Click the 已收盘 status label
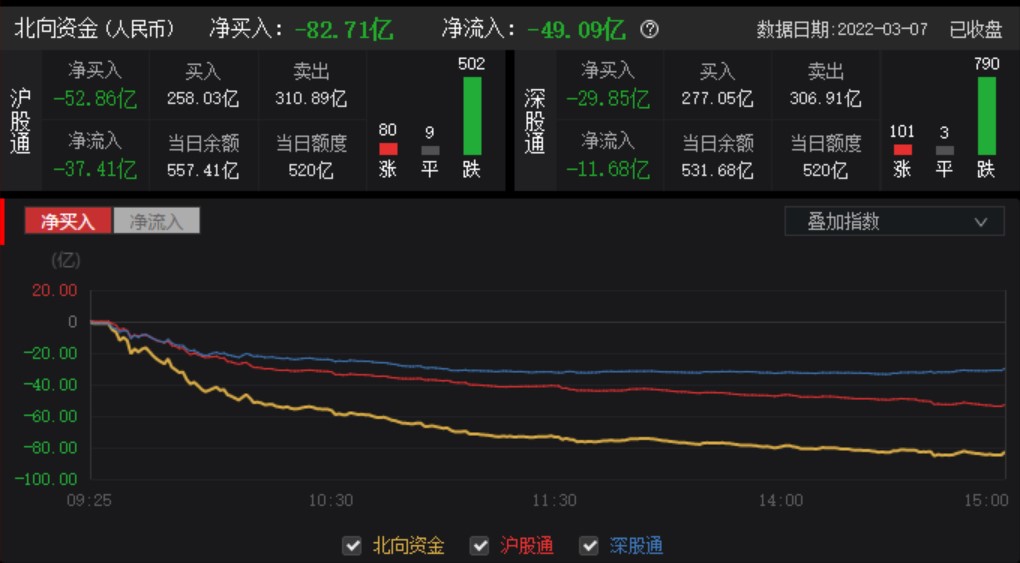 [975, 29]
